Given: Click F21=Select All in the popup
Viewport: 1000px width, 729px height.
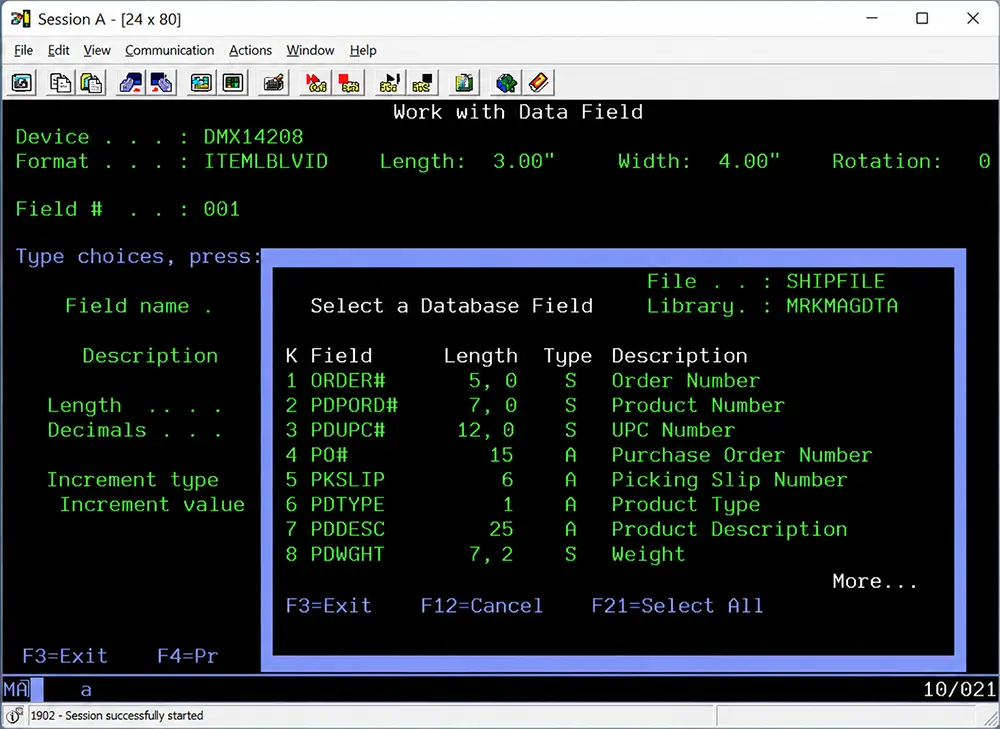Looking at the screenshot, I should click(677, 605).
